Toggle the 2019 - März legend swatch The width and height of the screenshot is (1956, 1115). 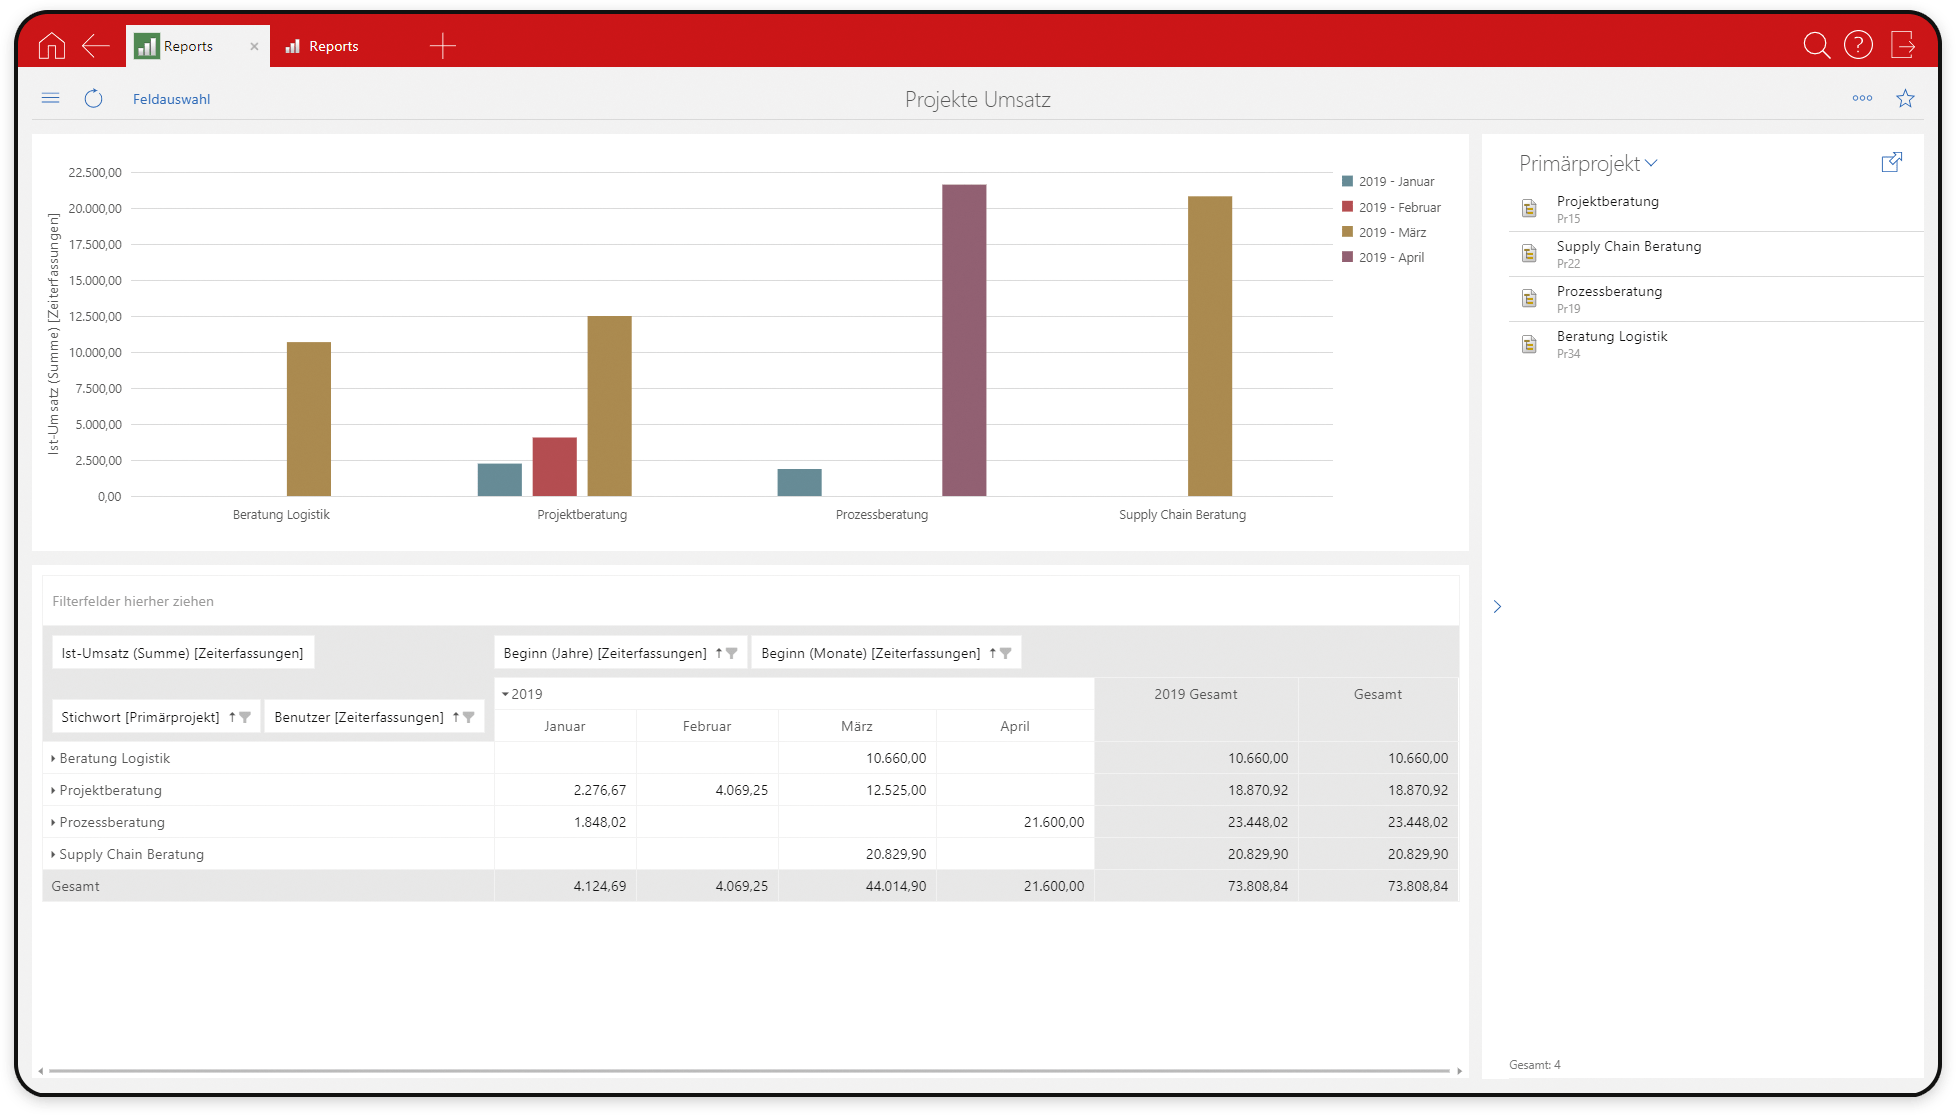pyautogui.click(x=1347, y=232)
